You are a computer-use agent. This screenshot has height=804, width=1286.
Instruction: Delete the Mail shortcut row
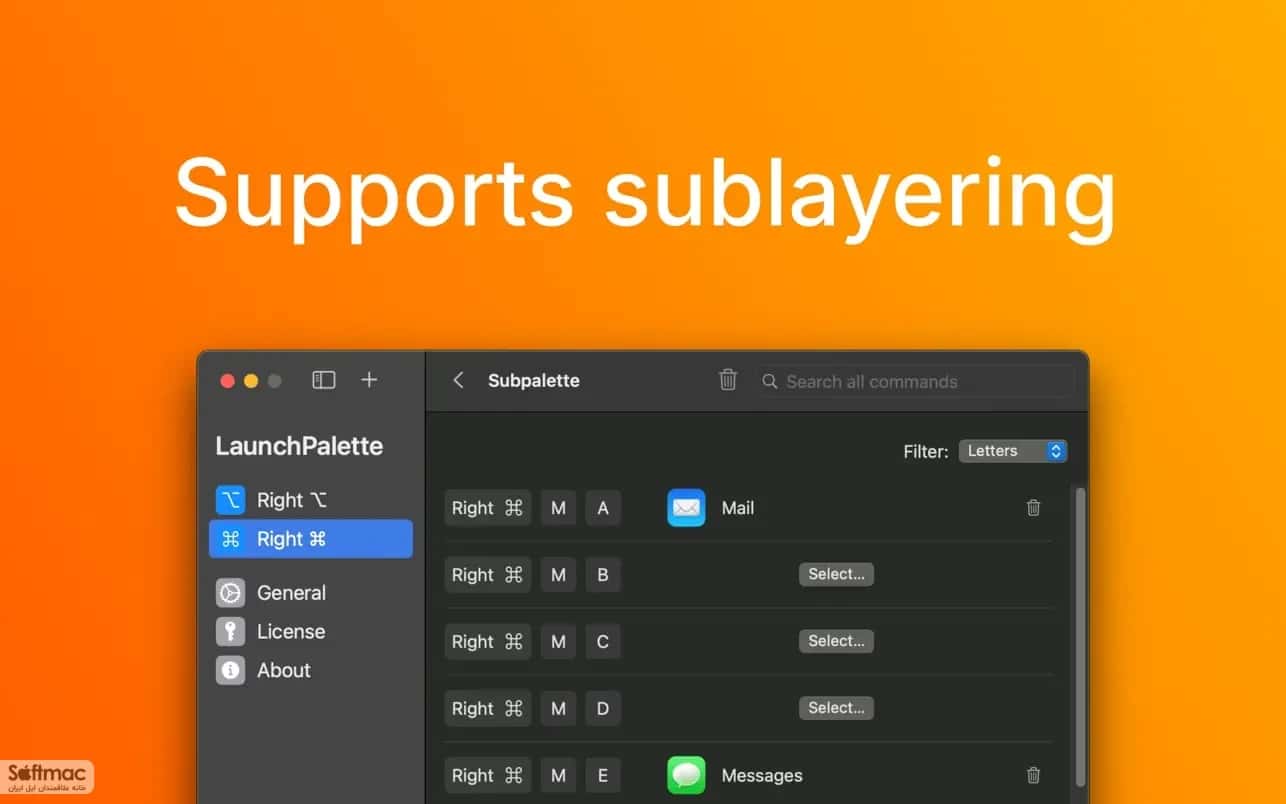tap(1033, 507)
